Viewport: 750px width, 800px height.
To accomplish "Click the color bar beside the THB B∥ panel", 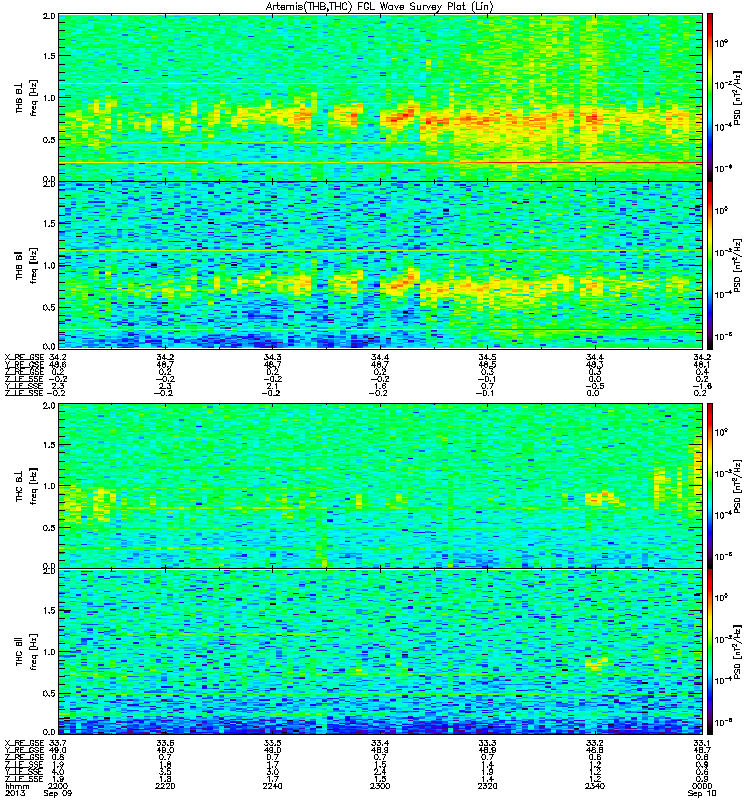I will coord(709,265).
